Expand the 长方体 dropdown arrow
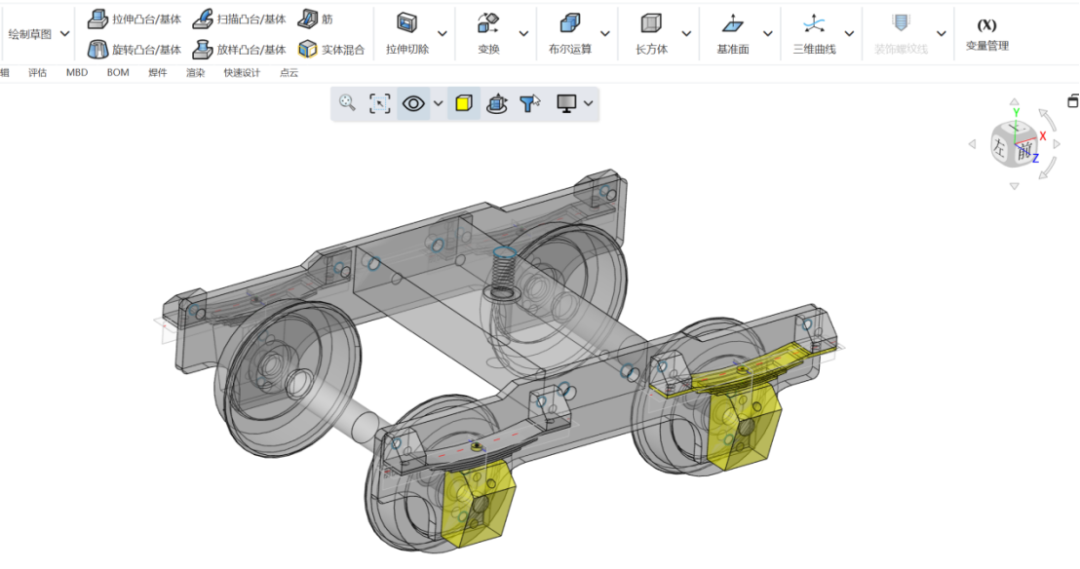The height and width of the screenshot is (569, 1080). [x=686, y=34]
